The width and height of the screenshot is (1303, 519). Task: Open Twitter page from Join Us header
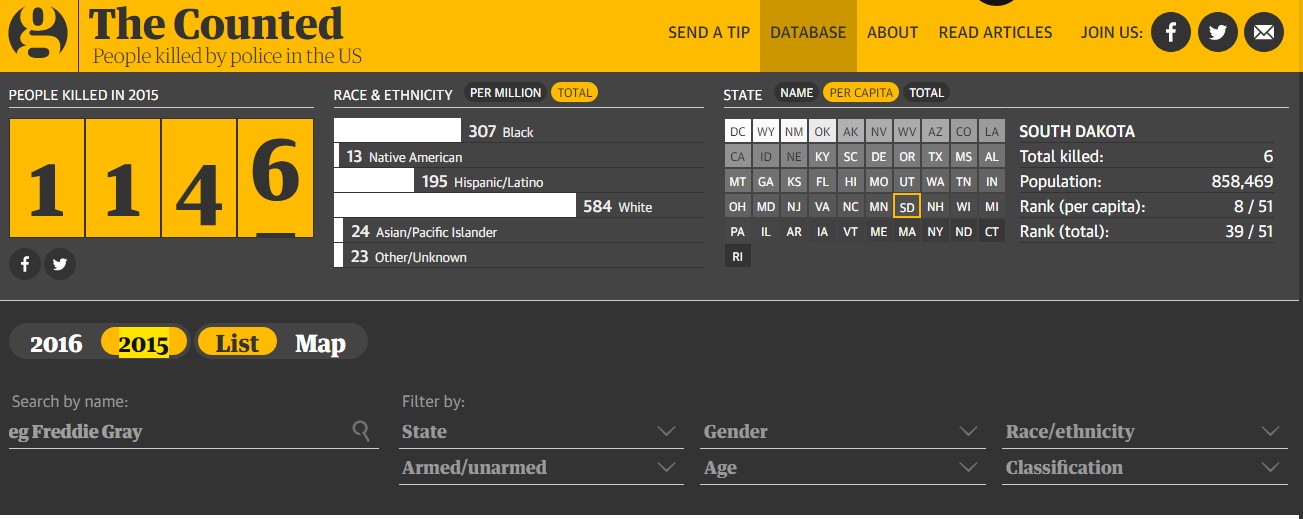(1217, 32)
